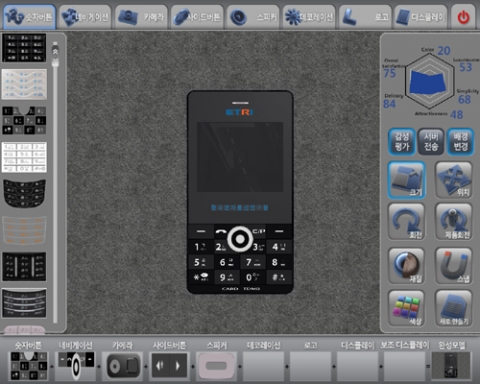Click the Attractiveness score value 48
The width and height of the screenshot is (480, 384).
point(456,115)
